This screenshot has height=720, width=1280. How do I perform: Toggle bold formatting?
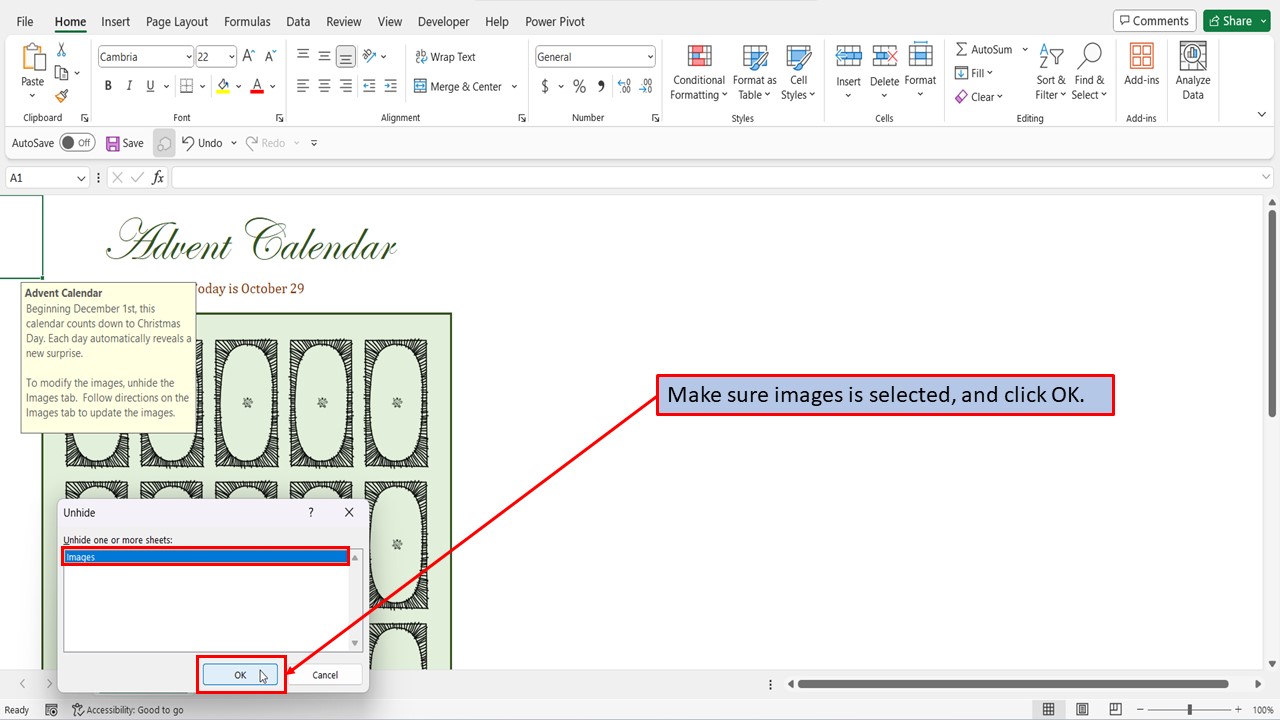pos(108,85)
